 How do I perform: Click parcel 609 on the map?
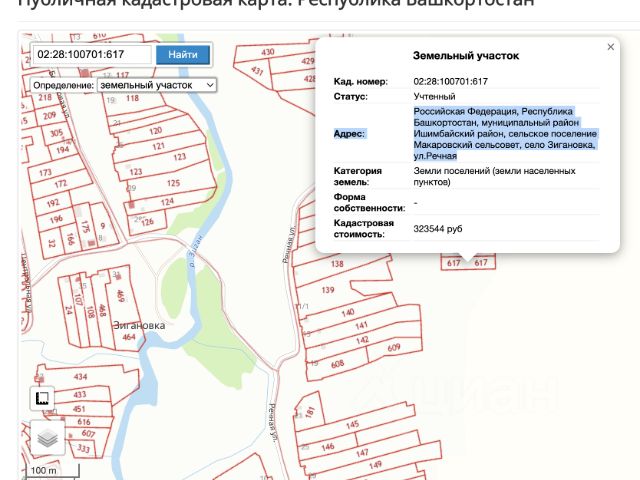tap(394, 348)
